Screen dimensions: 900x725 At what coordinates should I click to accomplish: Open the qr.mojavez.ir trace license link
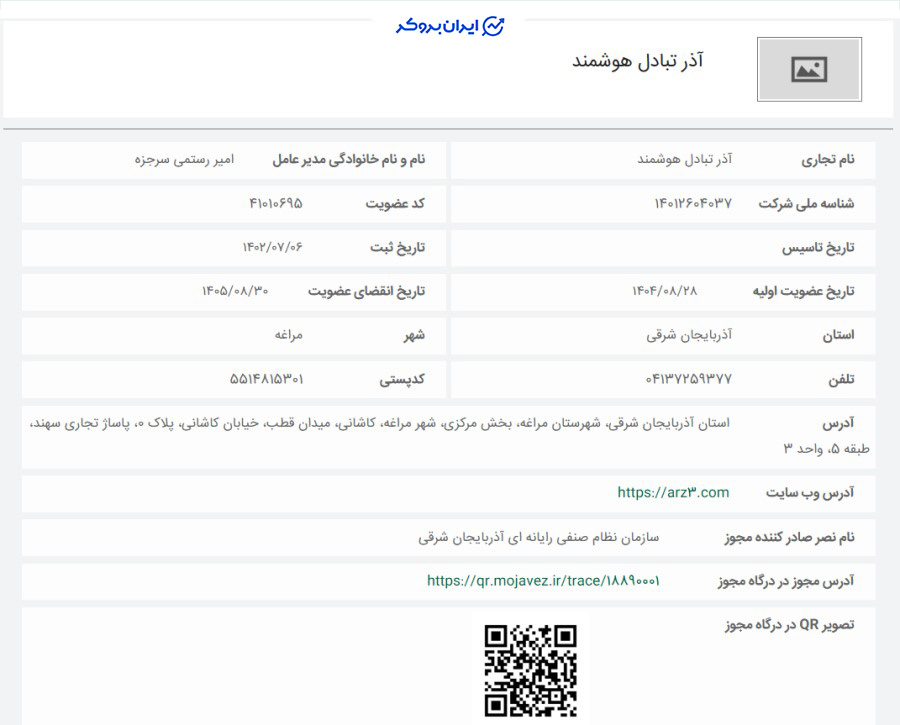543,581
